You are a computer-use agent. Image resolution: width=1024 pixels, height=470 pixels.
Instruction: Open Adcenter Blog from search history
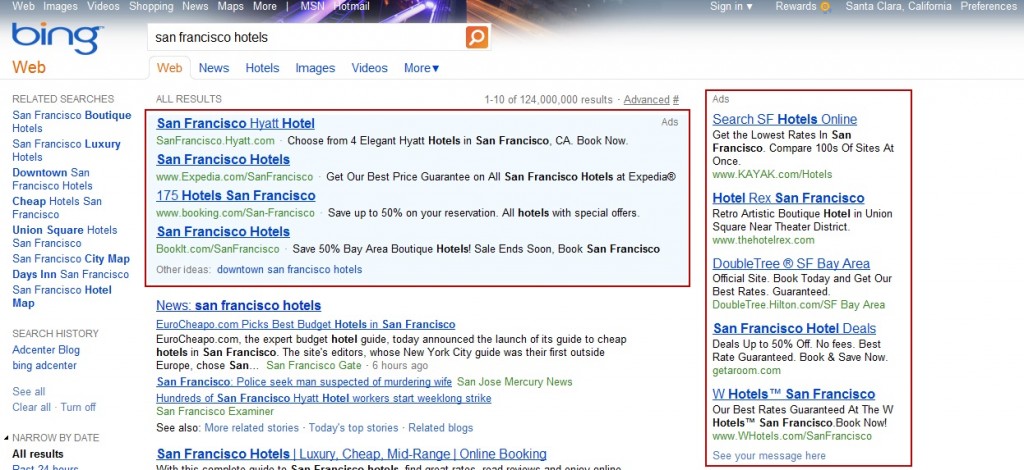46,350
